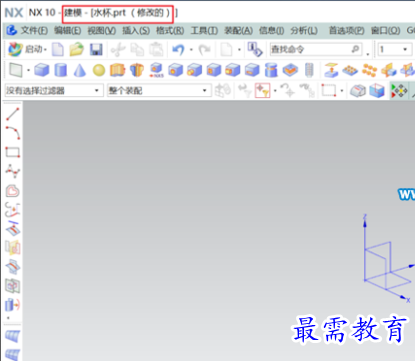
Task: Open the 首选项(P) menu
Action: pos(347,31)
